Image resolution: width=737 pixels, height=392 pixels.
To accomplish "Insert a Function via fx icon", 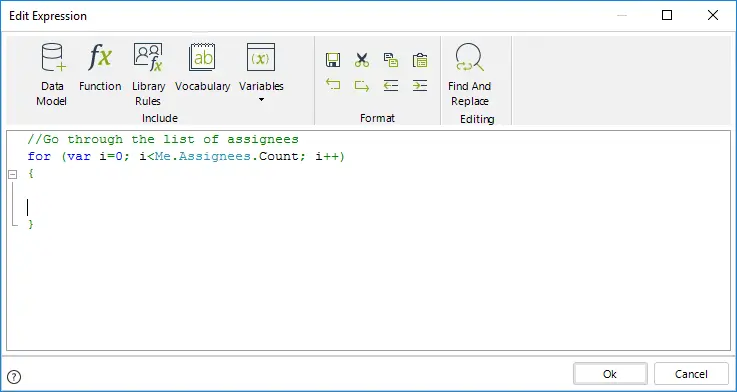I will click(x=100, y=67).
